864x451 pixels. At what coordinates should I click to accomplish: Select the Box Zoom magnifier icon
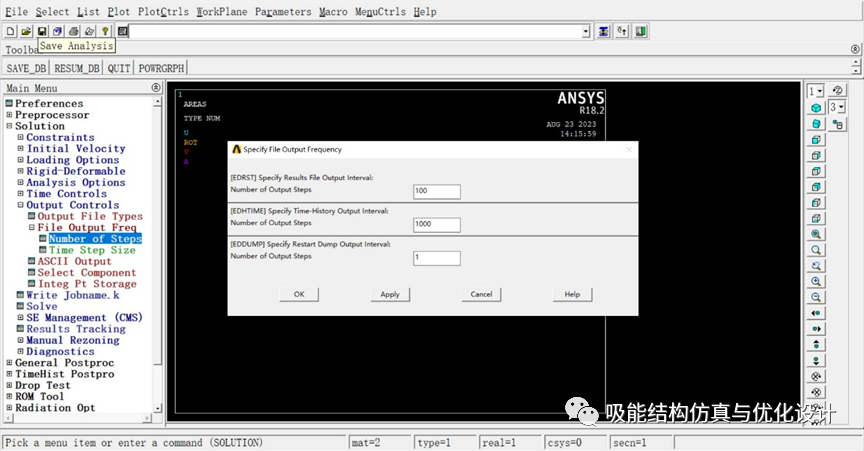point(816,250)
